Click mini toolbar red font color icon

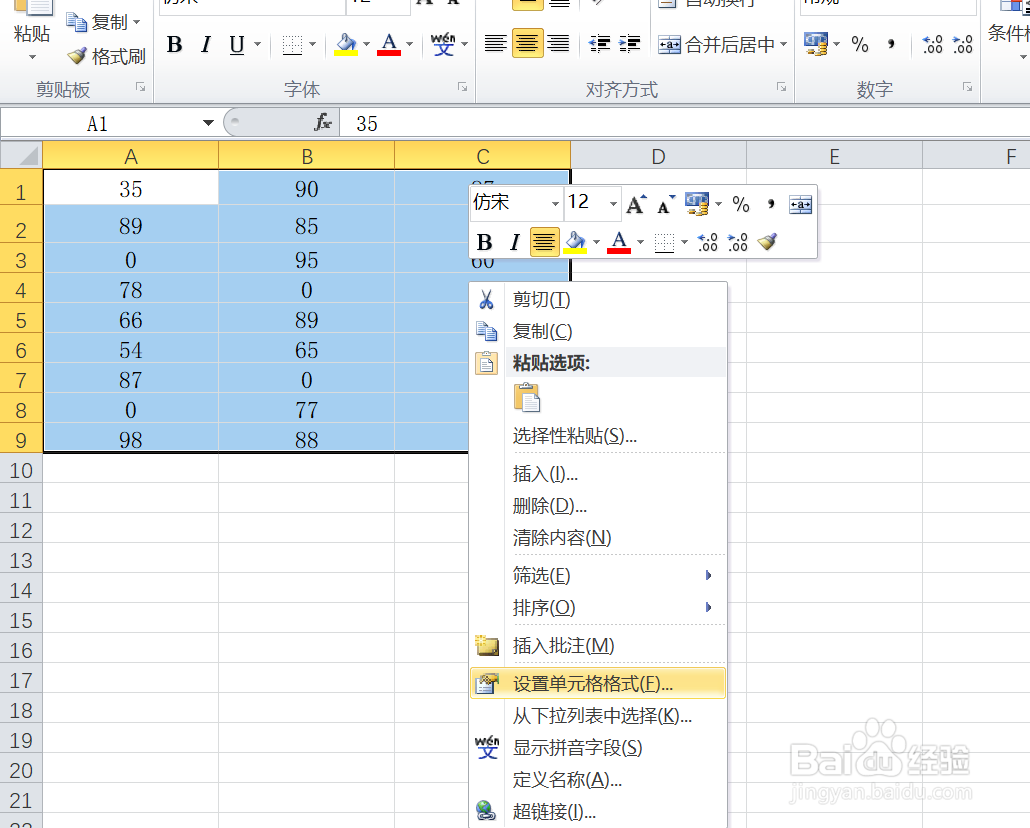coord(619,242)
